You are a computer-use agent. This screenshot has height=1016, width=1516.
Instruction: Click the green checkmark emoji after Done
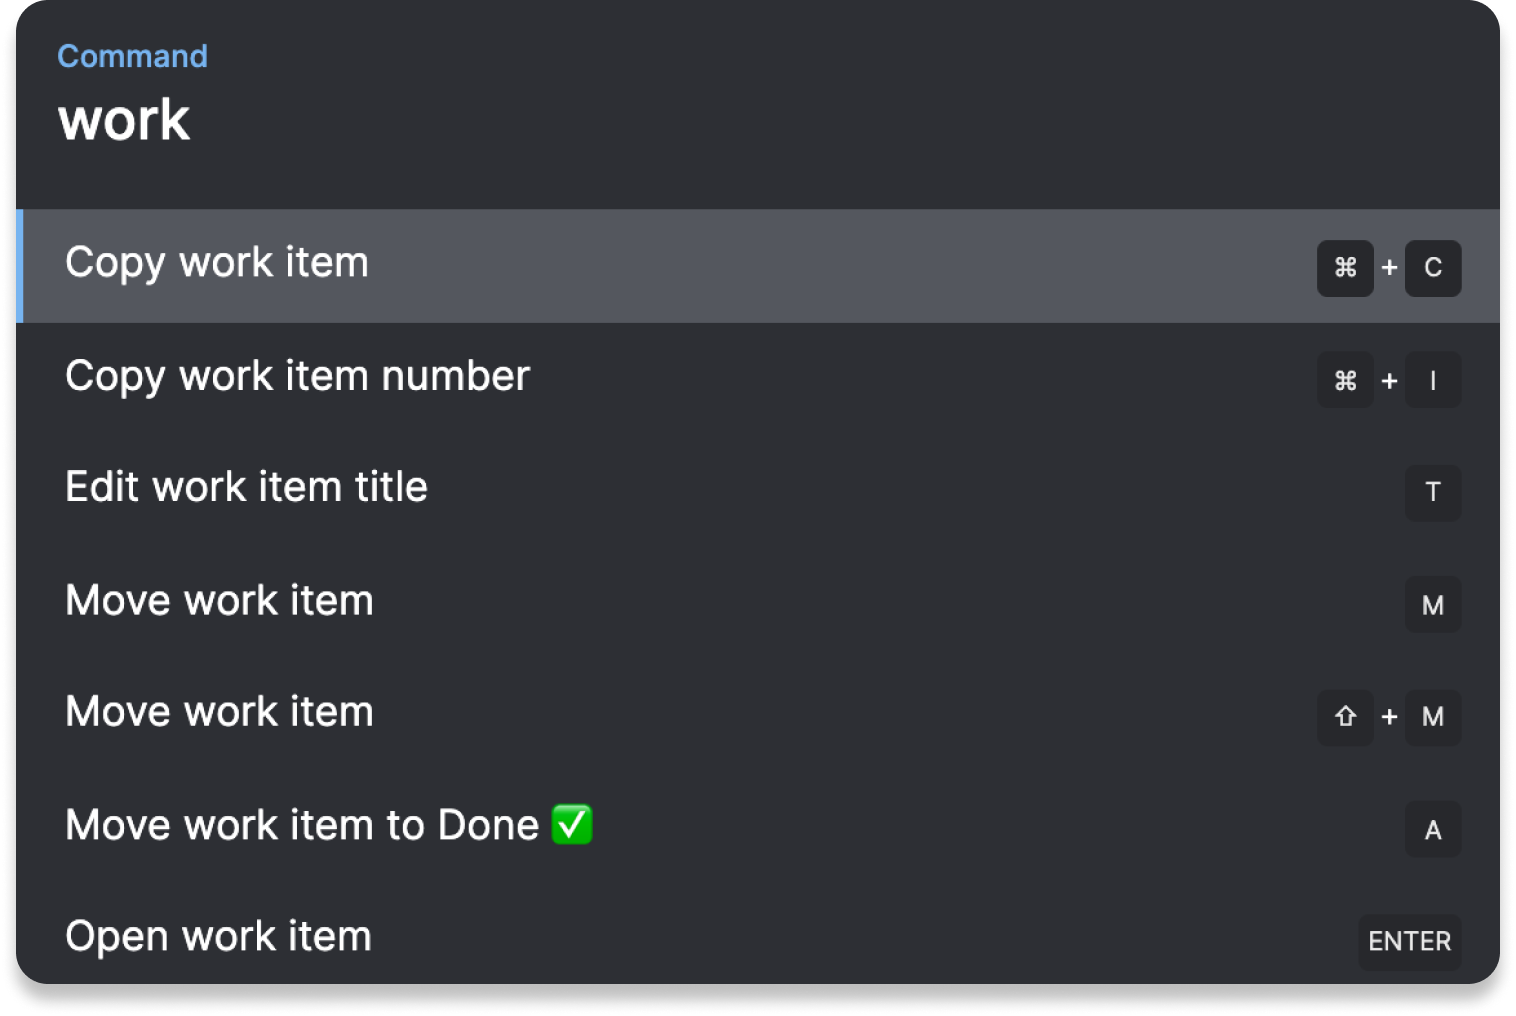[x=572, y=825]
